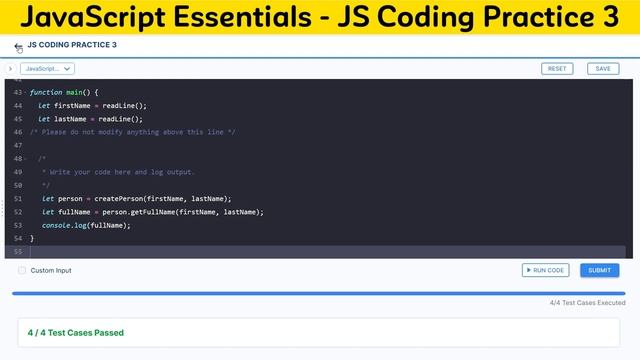Image resolution: width=640 pixels, height=360 pixels.
Task: Select the 'let fullName = person.getFullName' code line
Action: coord(153,212)
